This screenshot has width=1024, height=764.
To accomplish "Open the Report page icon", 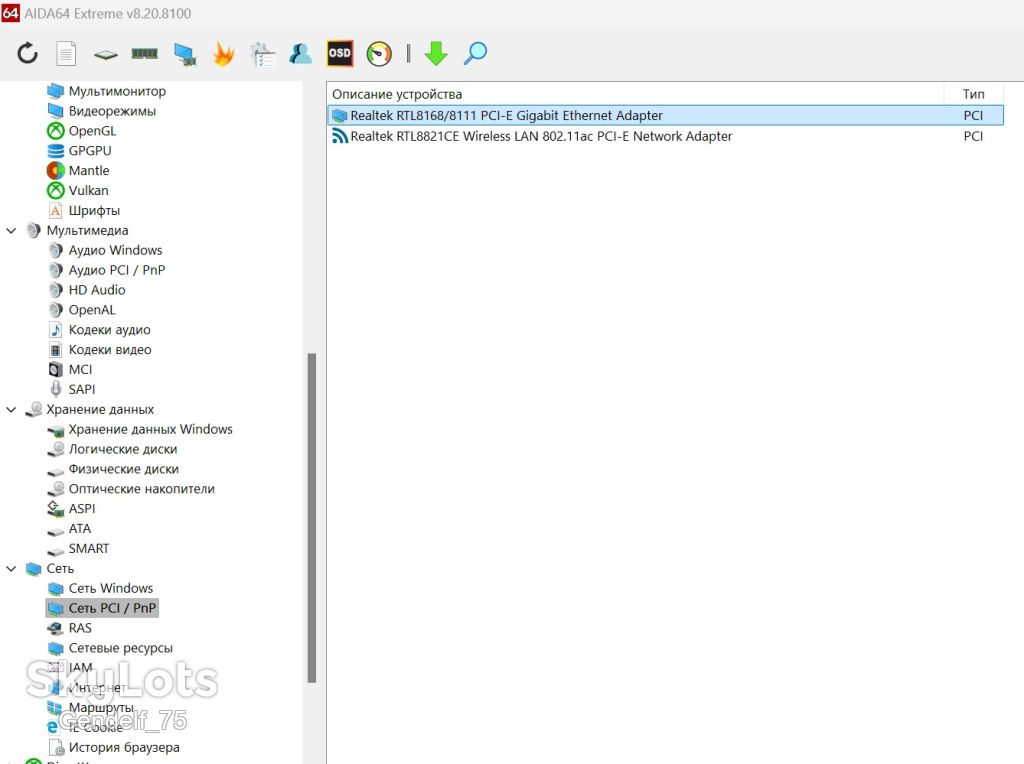I will (66, 54).
